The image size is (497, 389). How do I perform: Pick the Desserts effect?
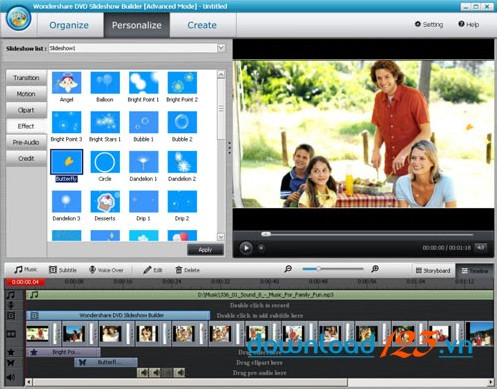pos(105,202)
